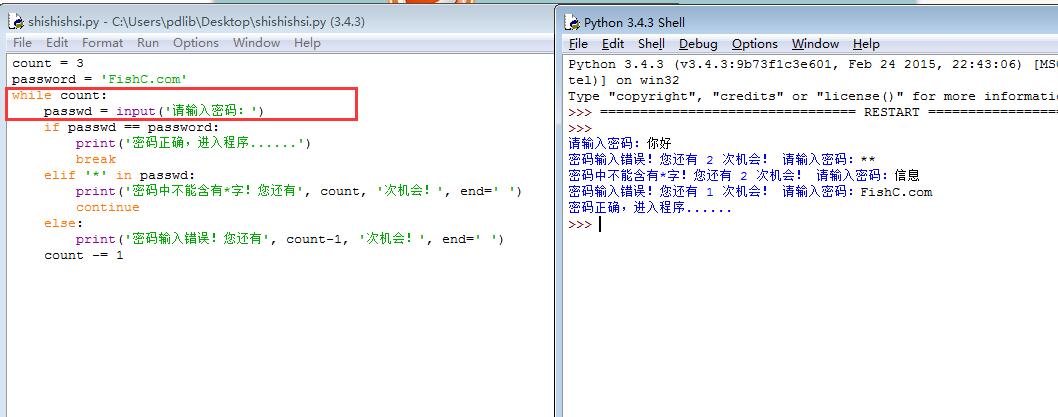Open the editor's Window menu

(256, 43)
